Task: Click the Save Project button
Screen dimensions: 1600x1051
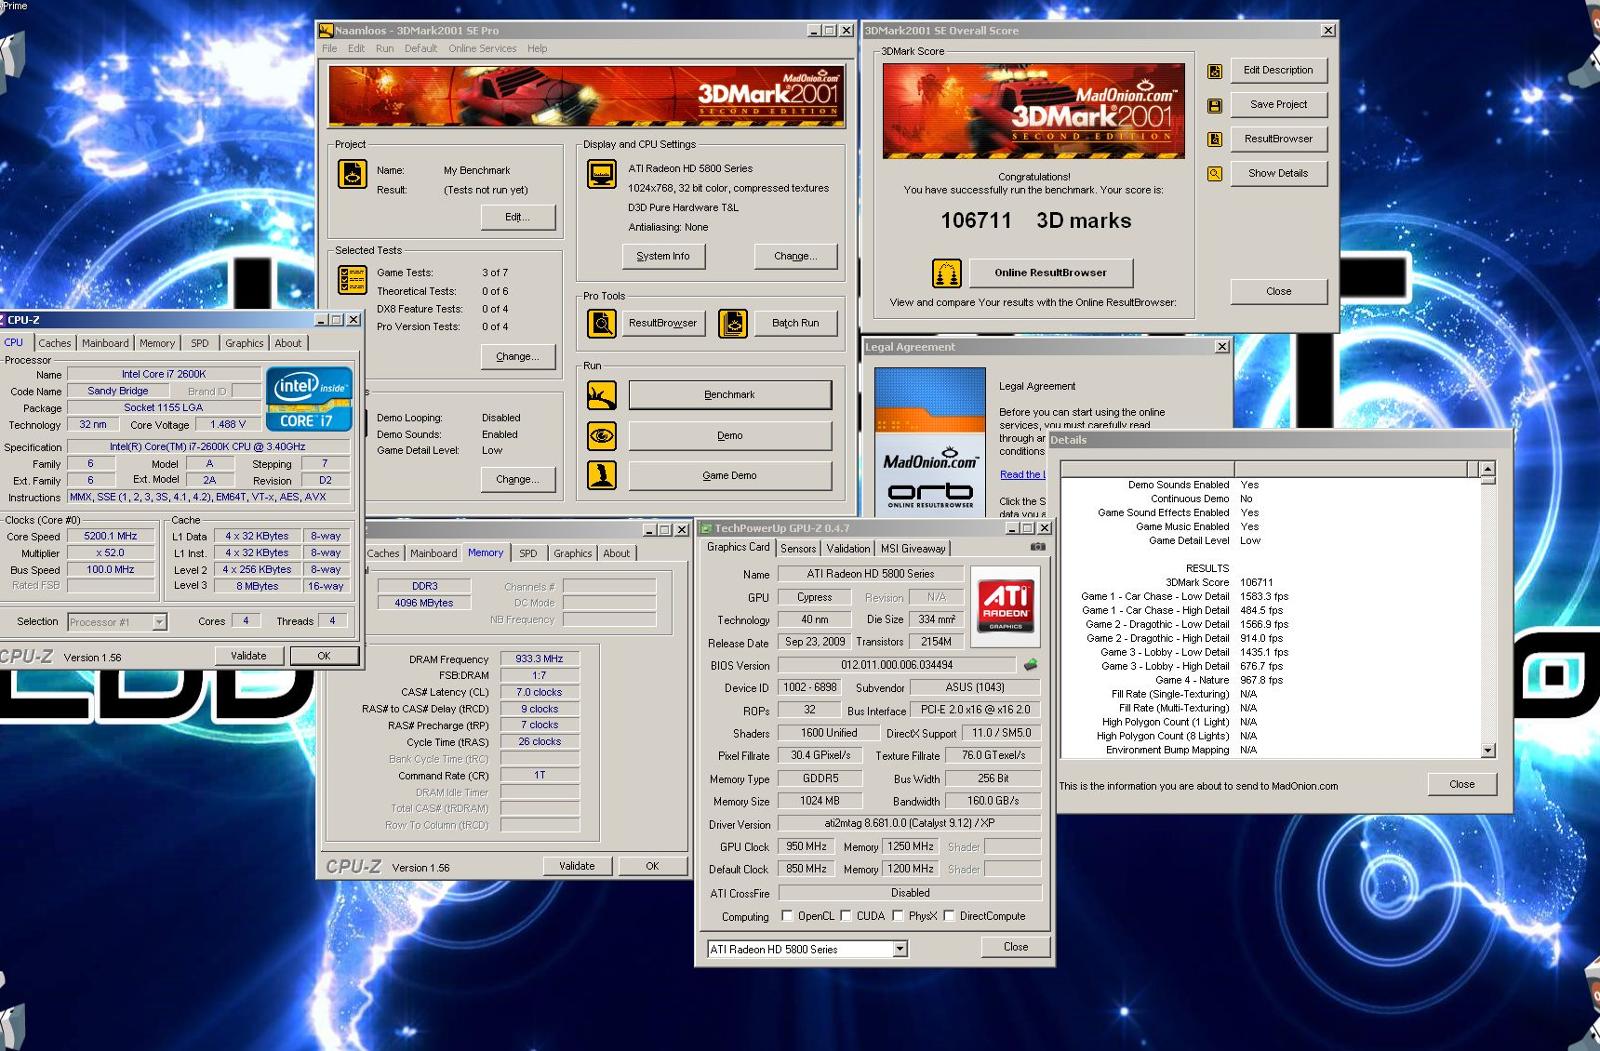Action: [1278, 104]
